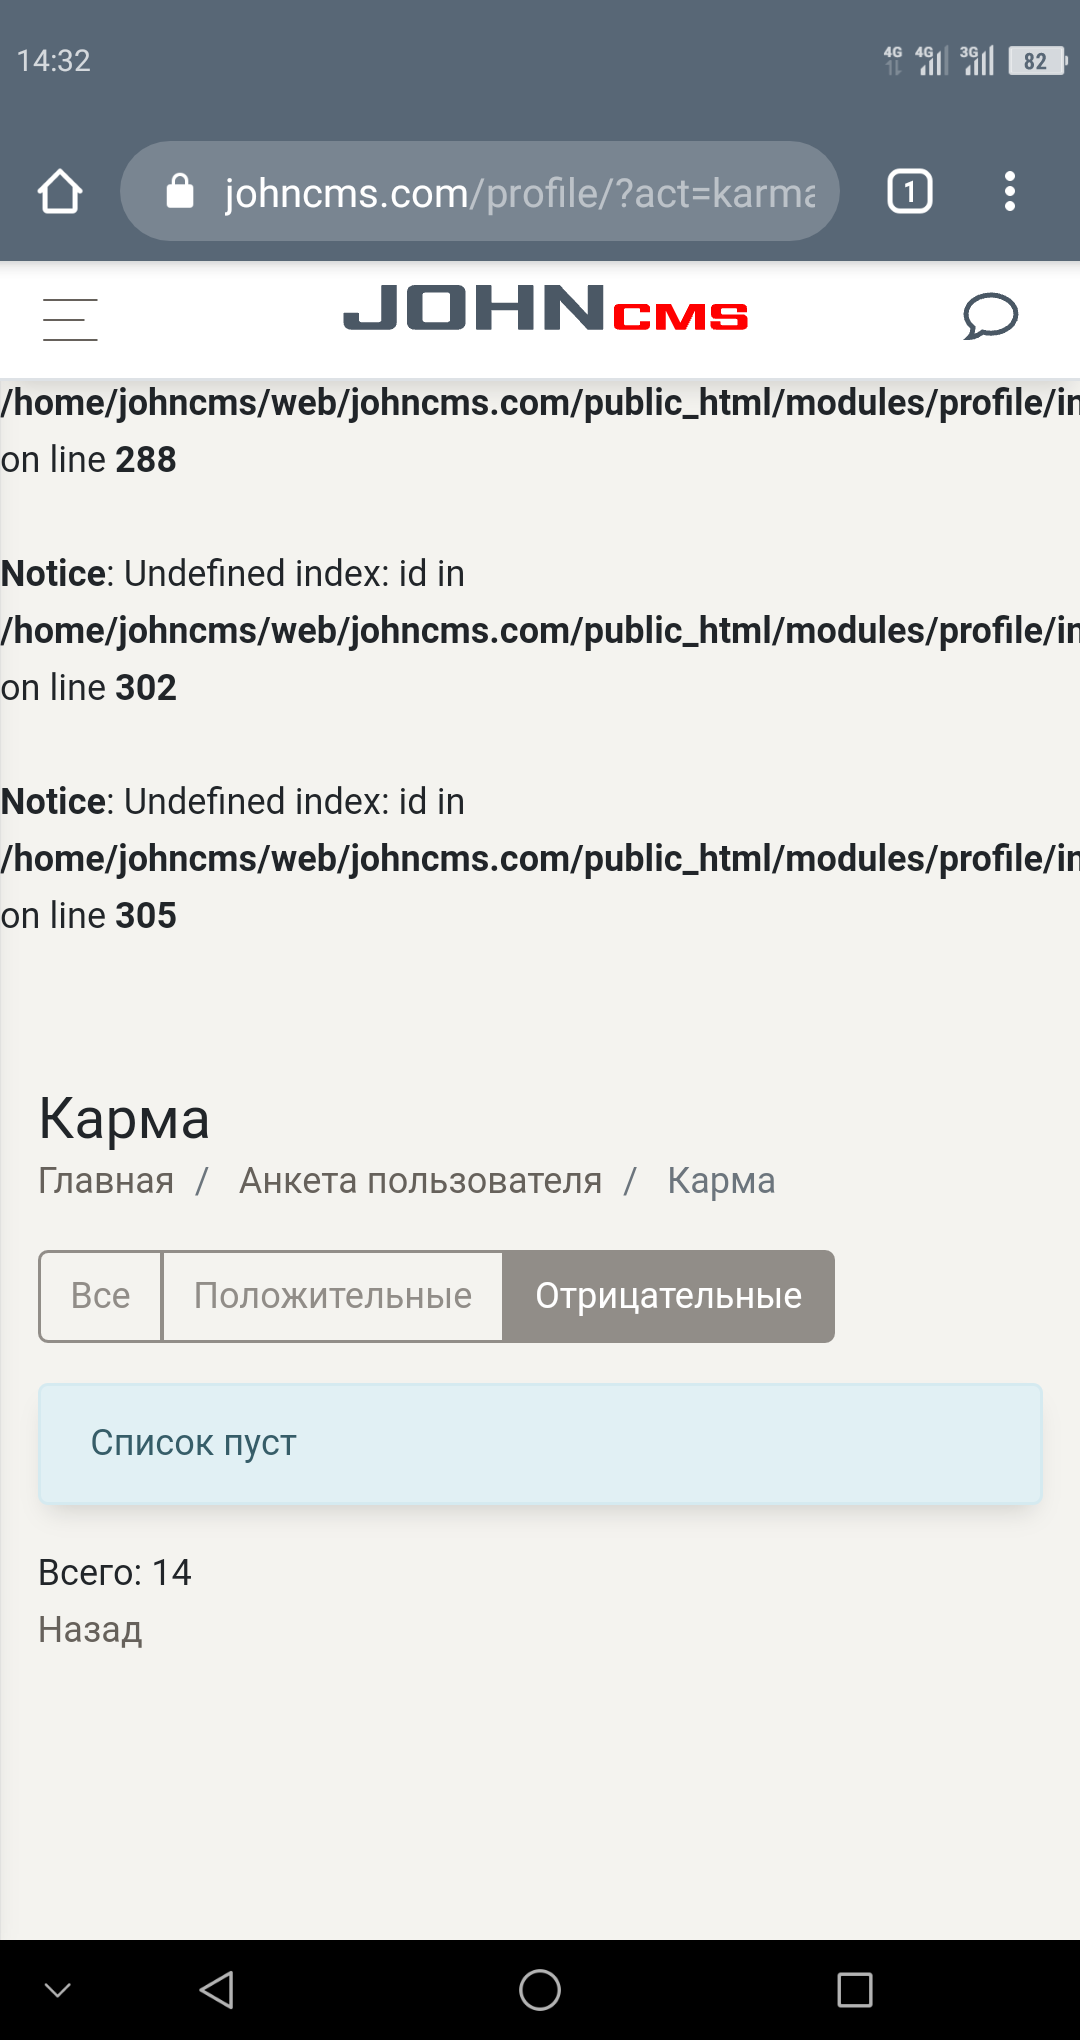Open the Анкета пользователя breadcrumb
The image size is (1080, 2040).
(x=420, y=1181)
